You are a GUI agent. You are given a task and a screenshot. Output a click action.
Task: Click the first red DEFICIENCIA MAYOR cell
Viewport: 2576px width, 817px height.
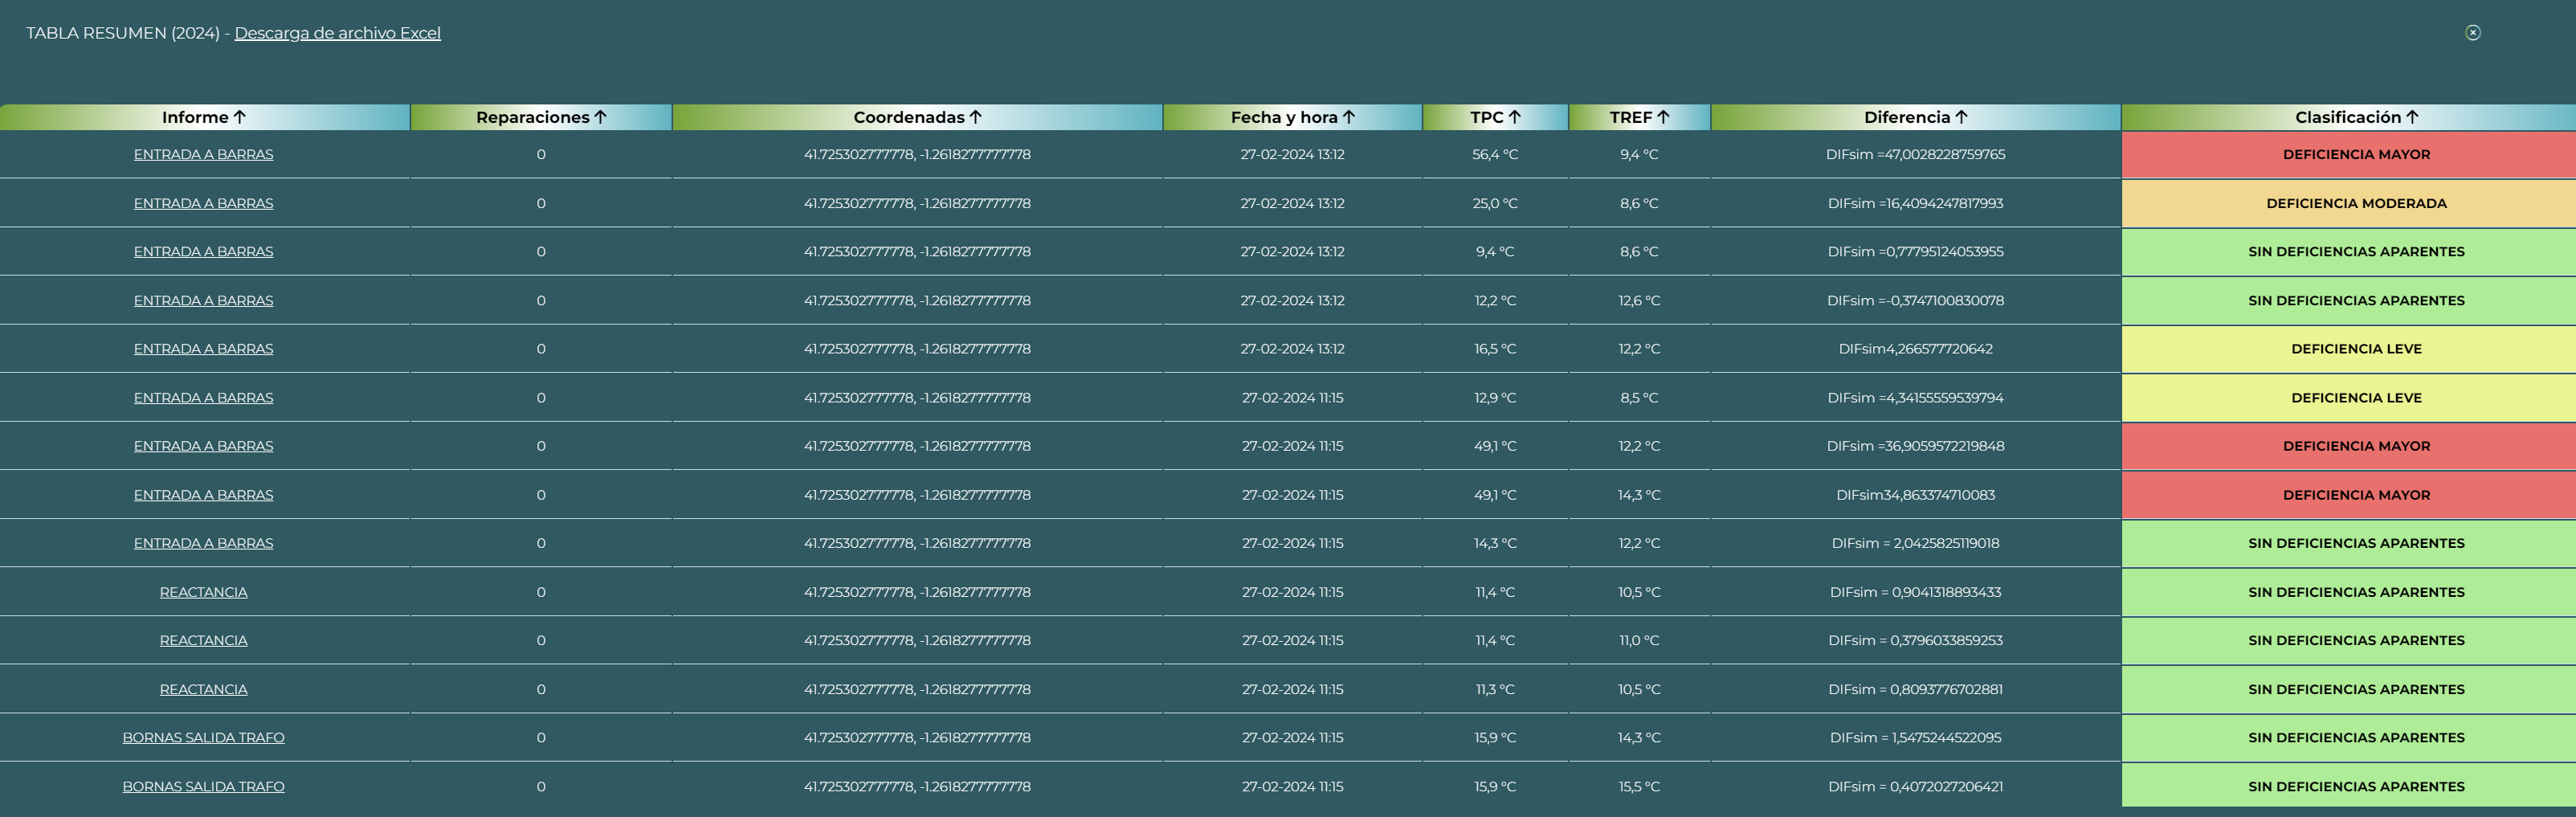pyautogui.click(x=2355, y=155)
